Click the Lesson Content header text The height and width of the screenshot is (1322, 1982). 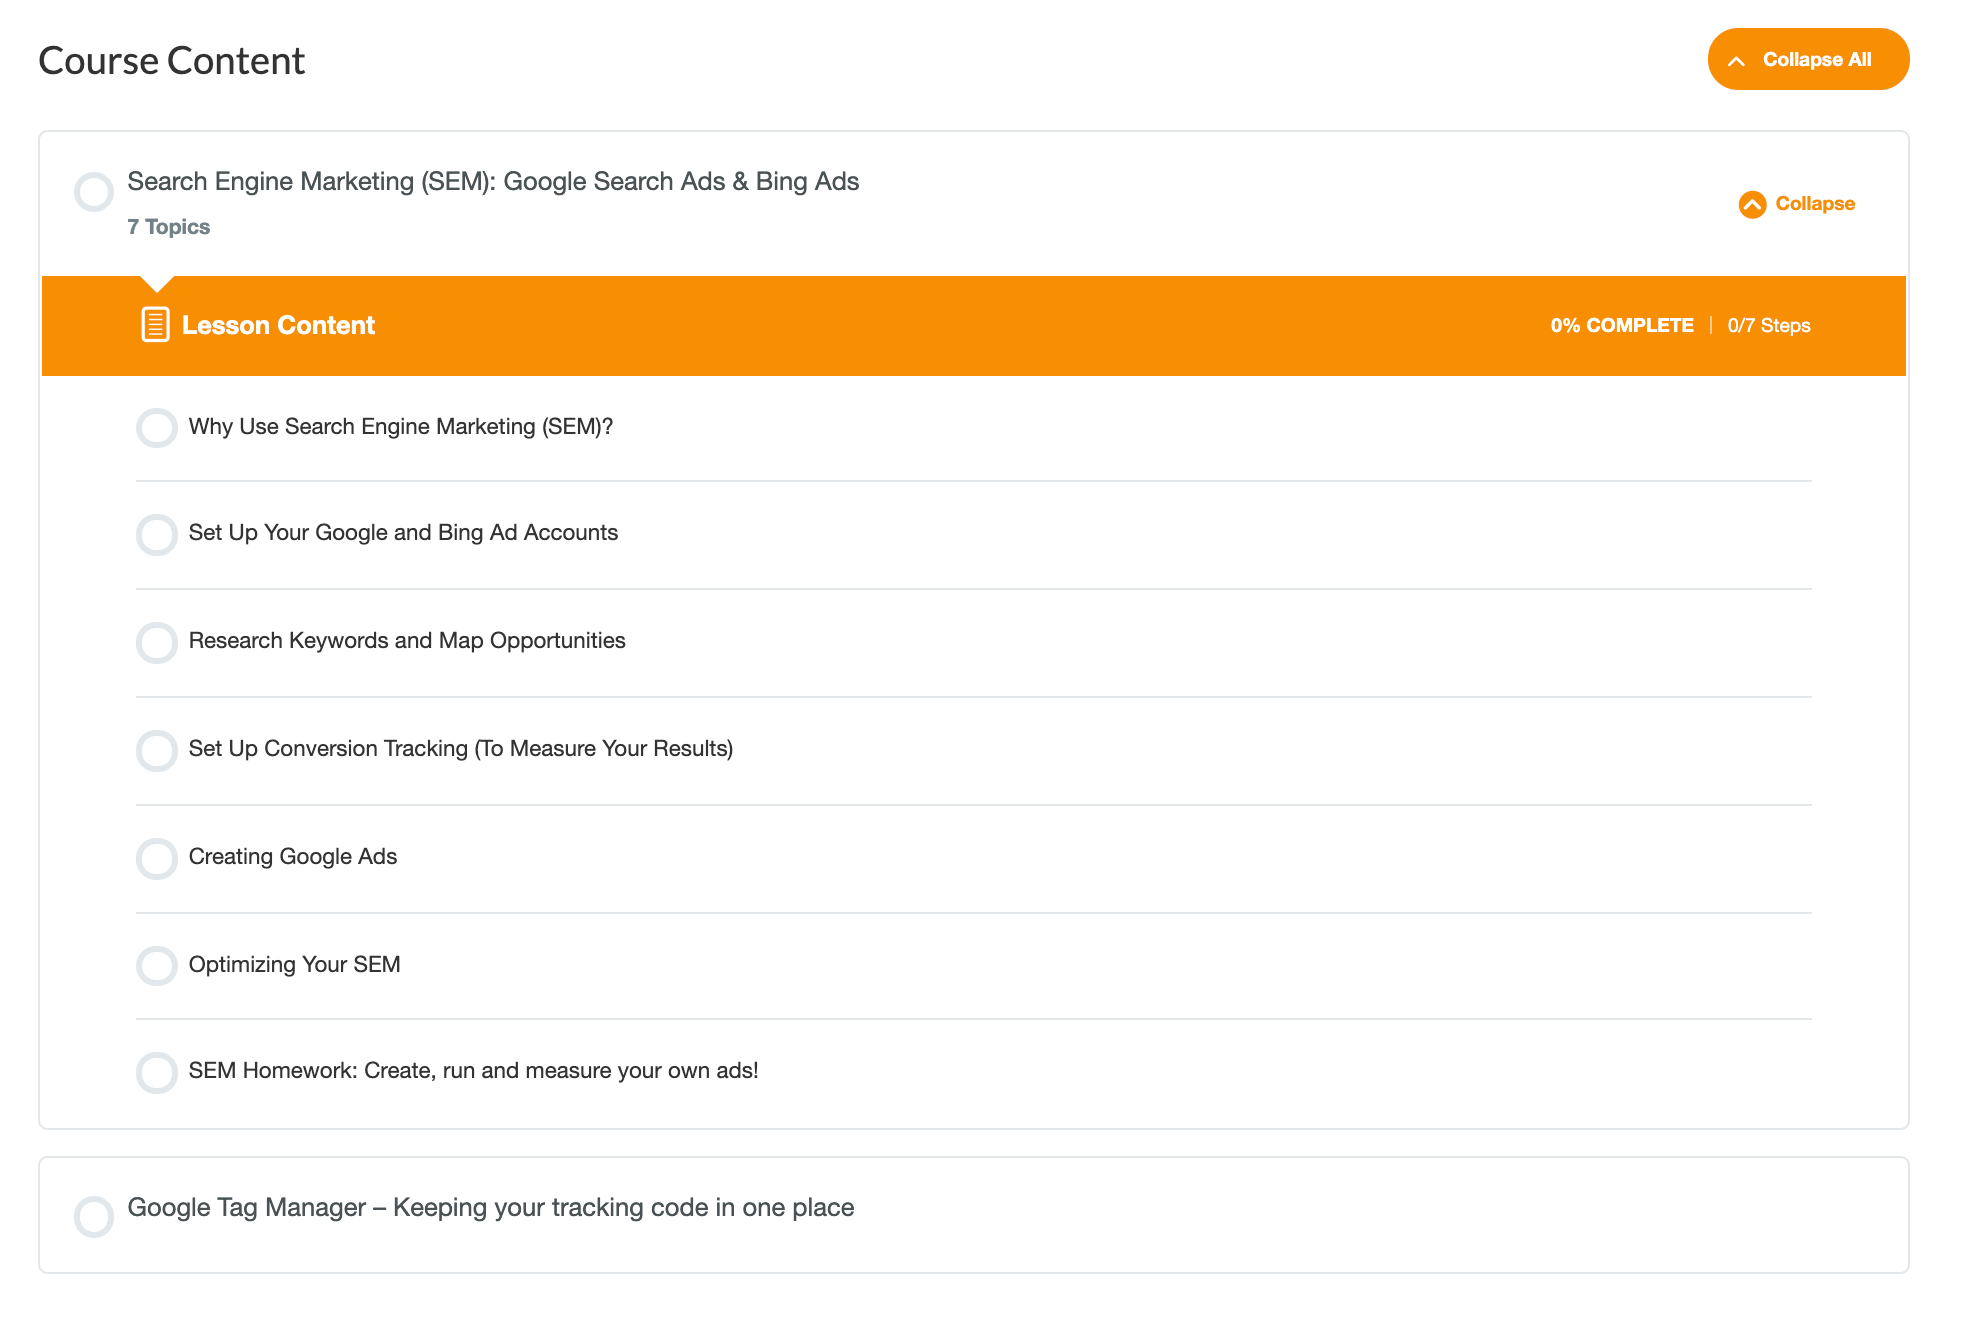tap(279, 326)
